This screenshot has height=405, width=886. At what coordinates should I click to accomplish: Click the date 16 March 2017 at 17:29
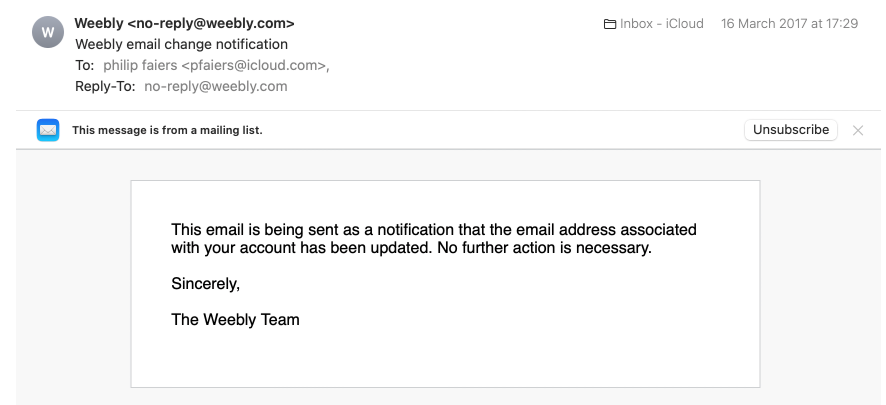[789, 24]
